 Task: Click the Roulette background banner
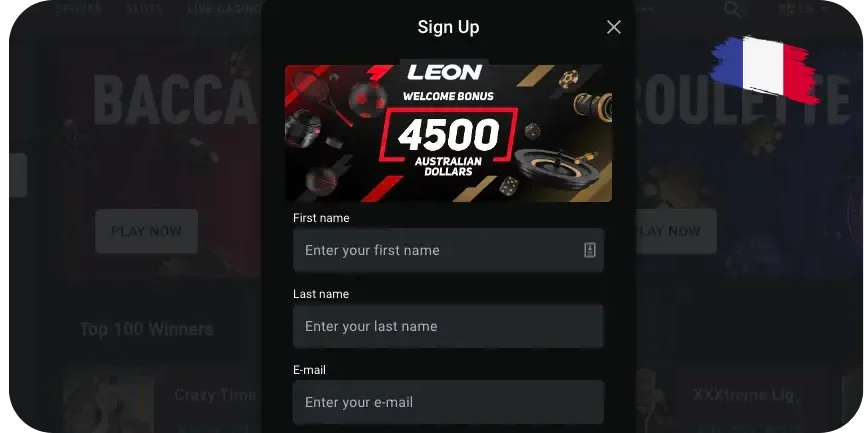tap(746, 160)
